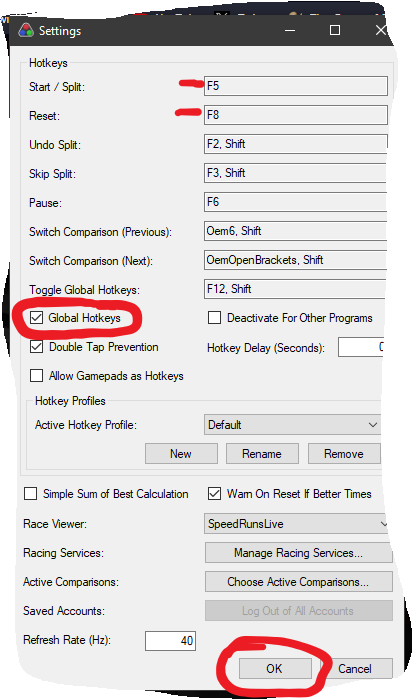Minimize the Settings window
This screenshot has width=412, height=700.
click(290, 30)
